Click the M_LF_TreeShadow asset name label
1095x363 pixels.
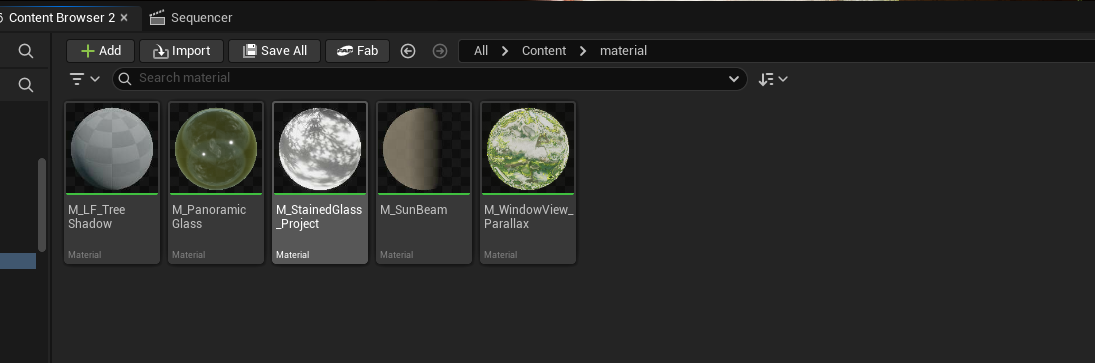tap(96, 216)
